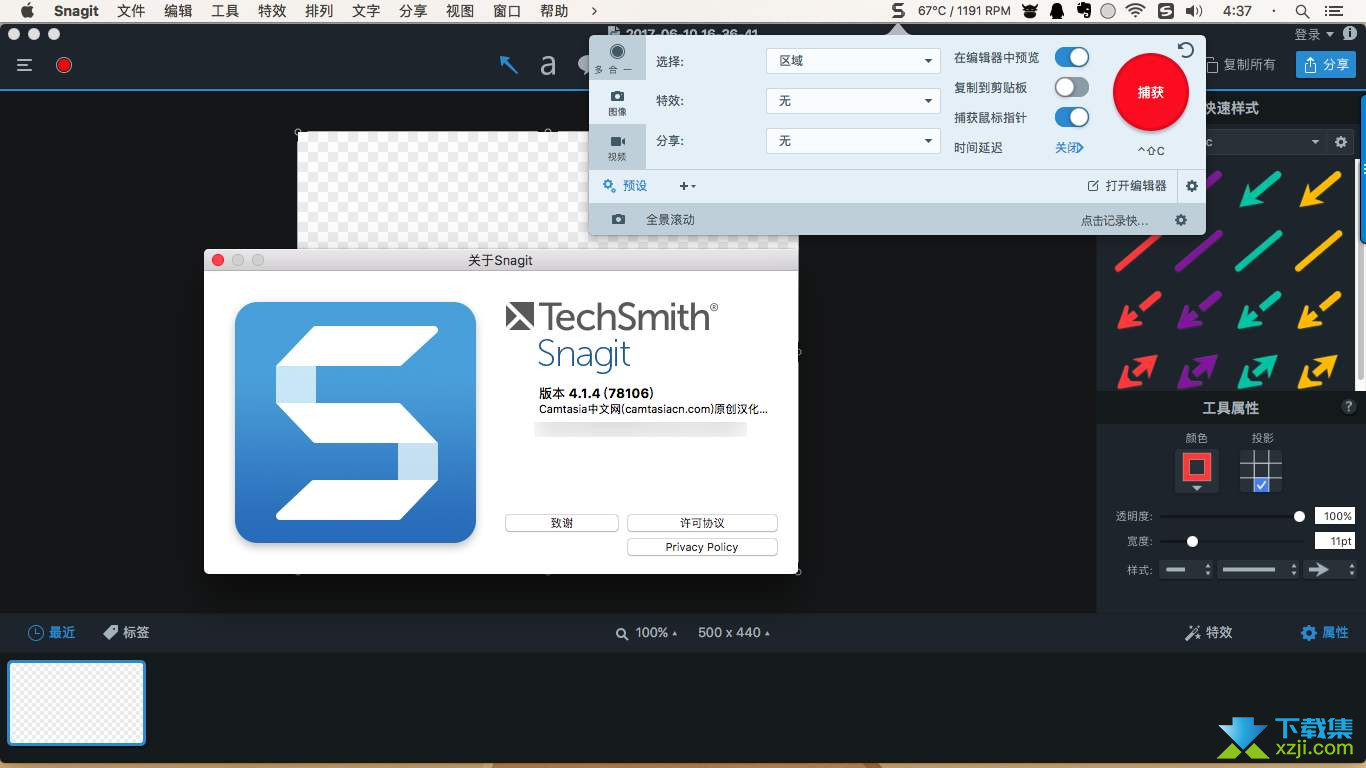1366x768 pixels.
Task: Click the 11pt width value field
Action: click(1334, 541)
